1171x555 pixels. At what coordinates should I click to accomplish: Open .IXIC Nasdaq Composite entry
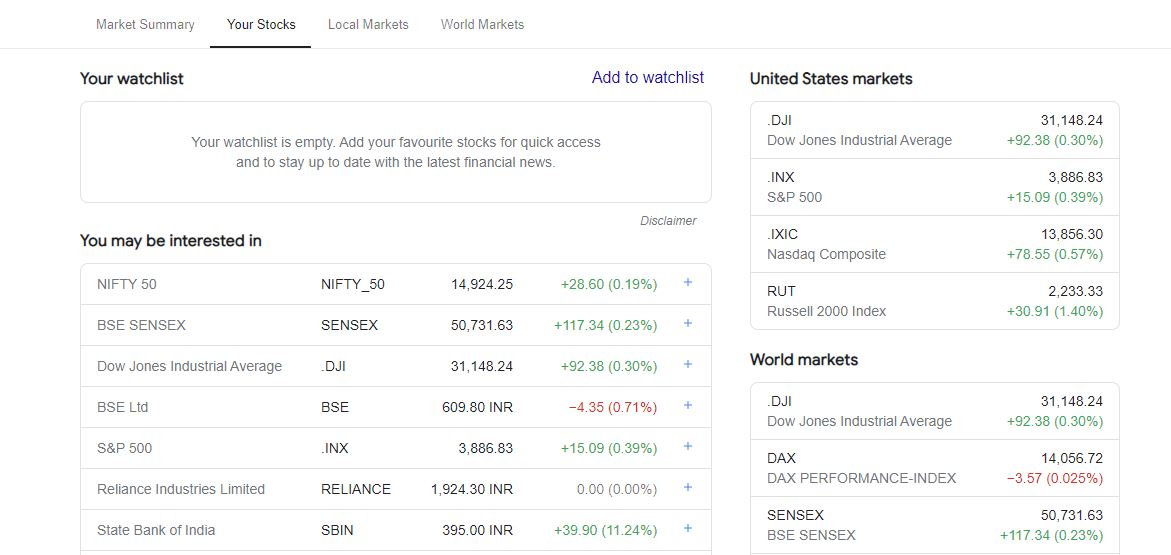coord(934,244)
